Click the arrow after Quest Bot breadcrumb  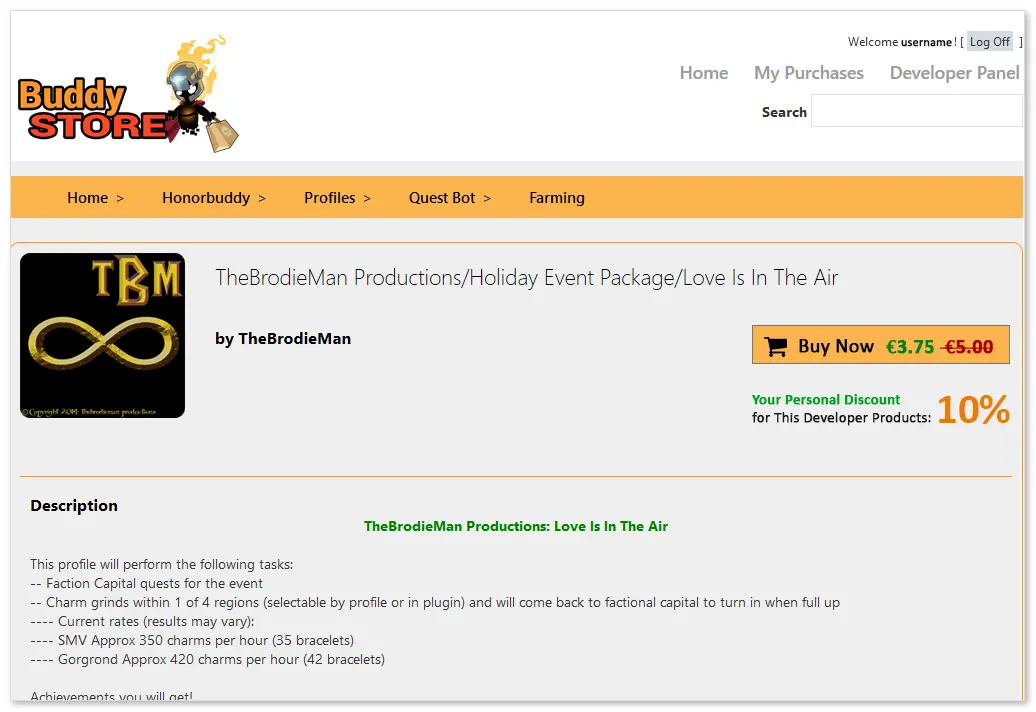[x=488, y=198]
